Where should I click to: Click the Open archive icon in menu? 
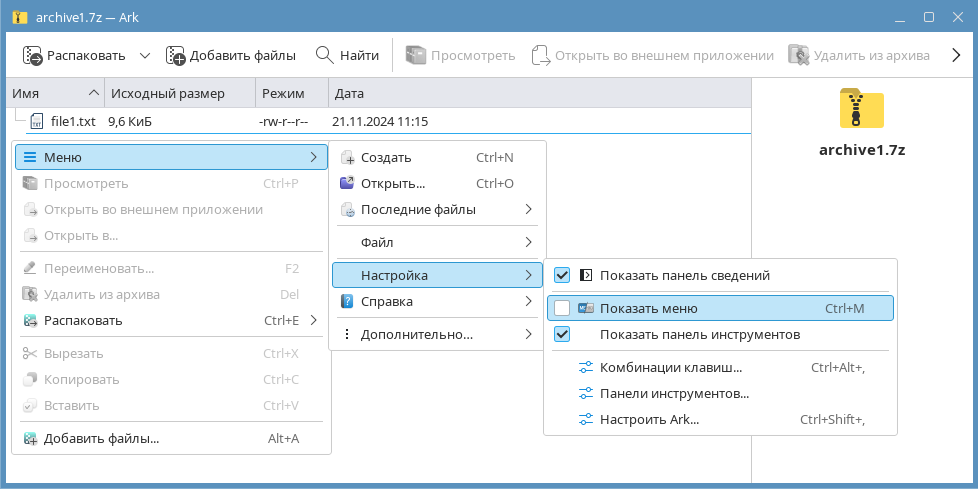pyautogui.click(x=348, y=184)
